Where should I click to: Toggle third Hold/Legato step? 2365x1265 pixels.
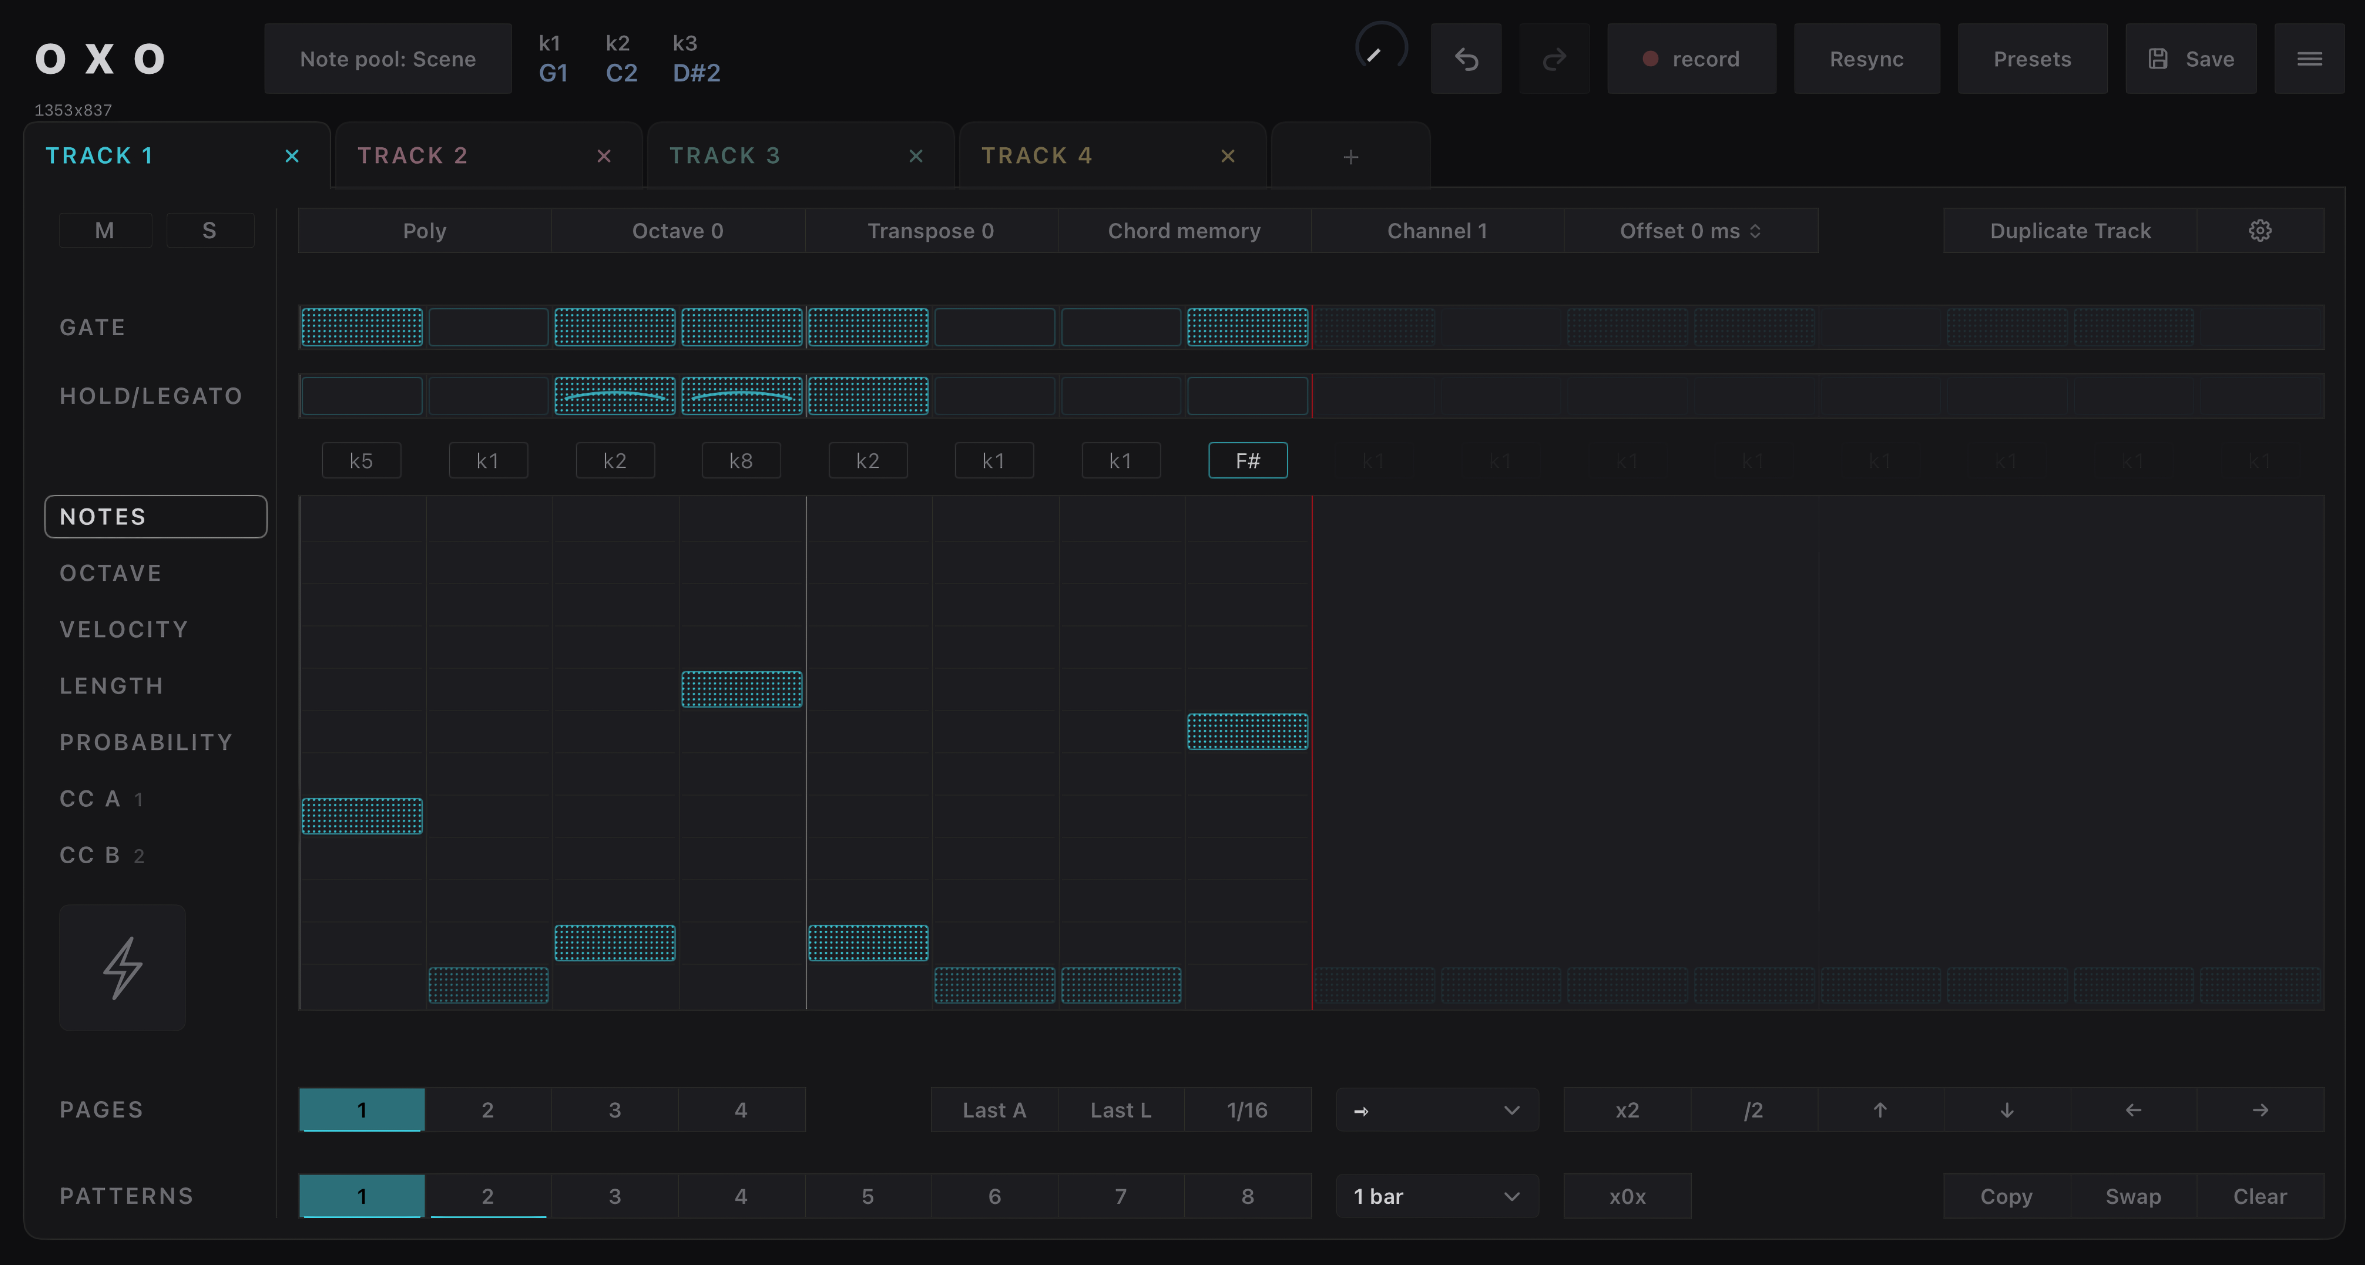pyautogui.click(x=615, y=396)
